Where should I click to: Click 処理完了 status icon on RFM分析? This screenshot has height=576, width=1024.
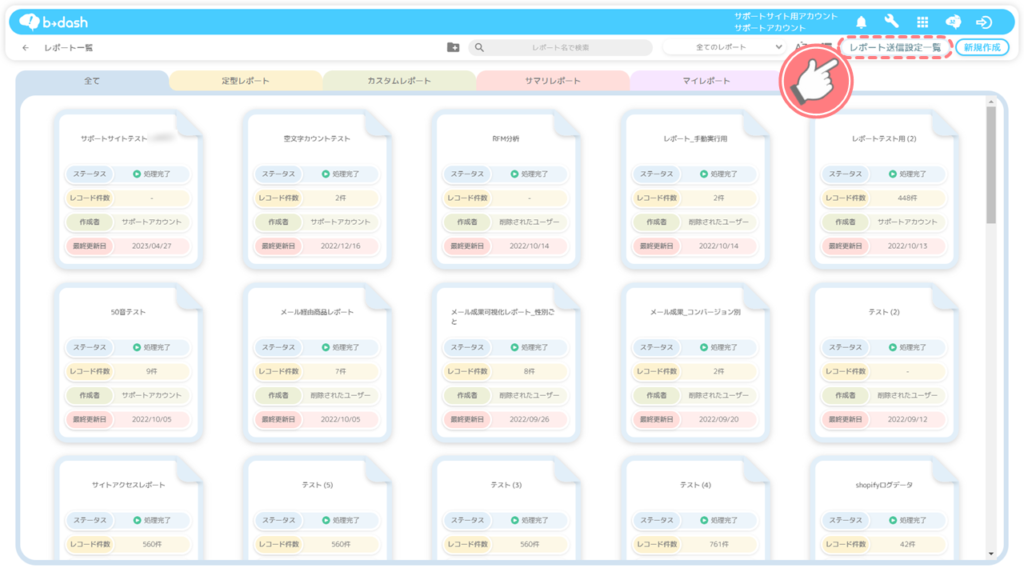click(x=514, y=174)
